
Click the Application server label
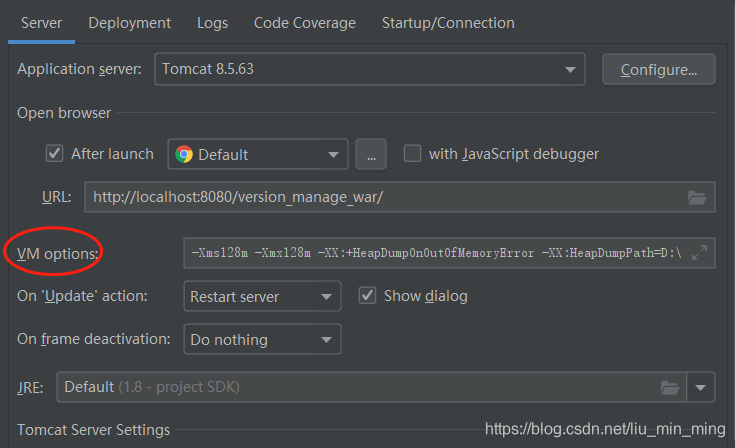coord(79,69)
